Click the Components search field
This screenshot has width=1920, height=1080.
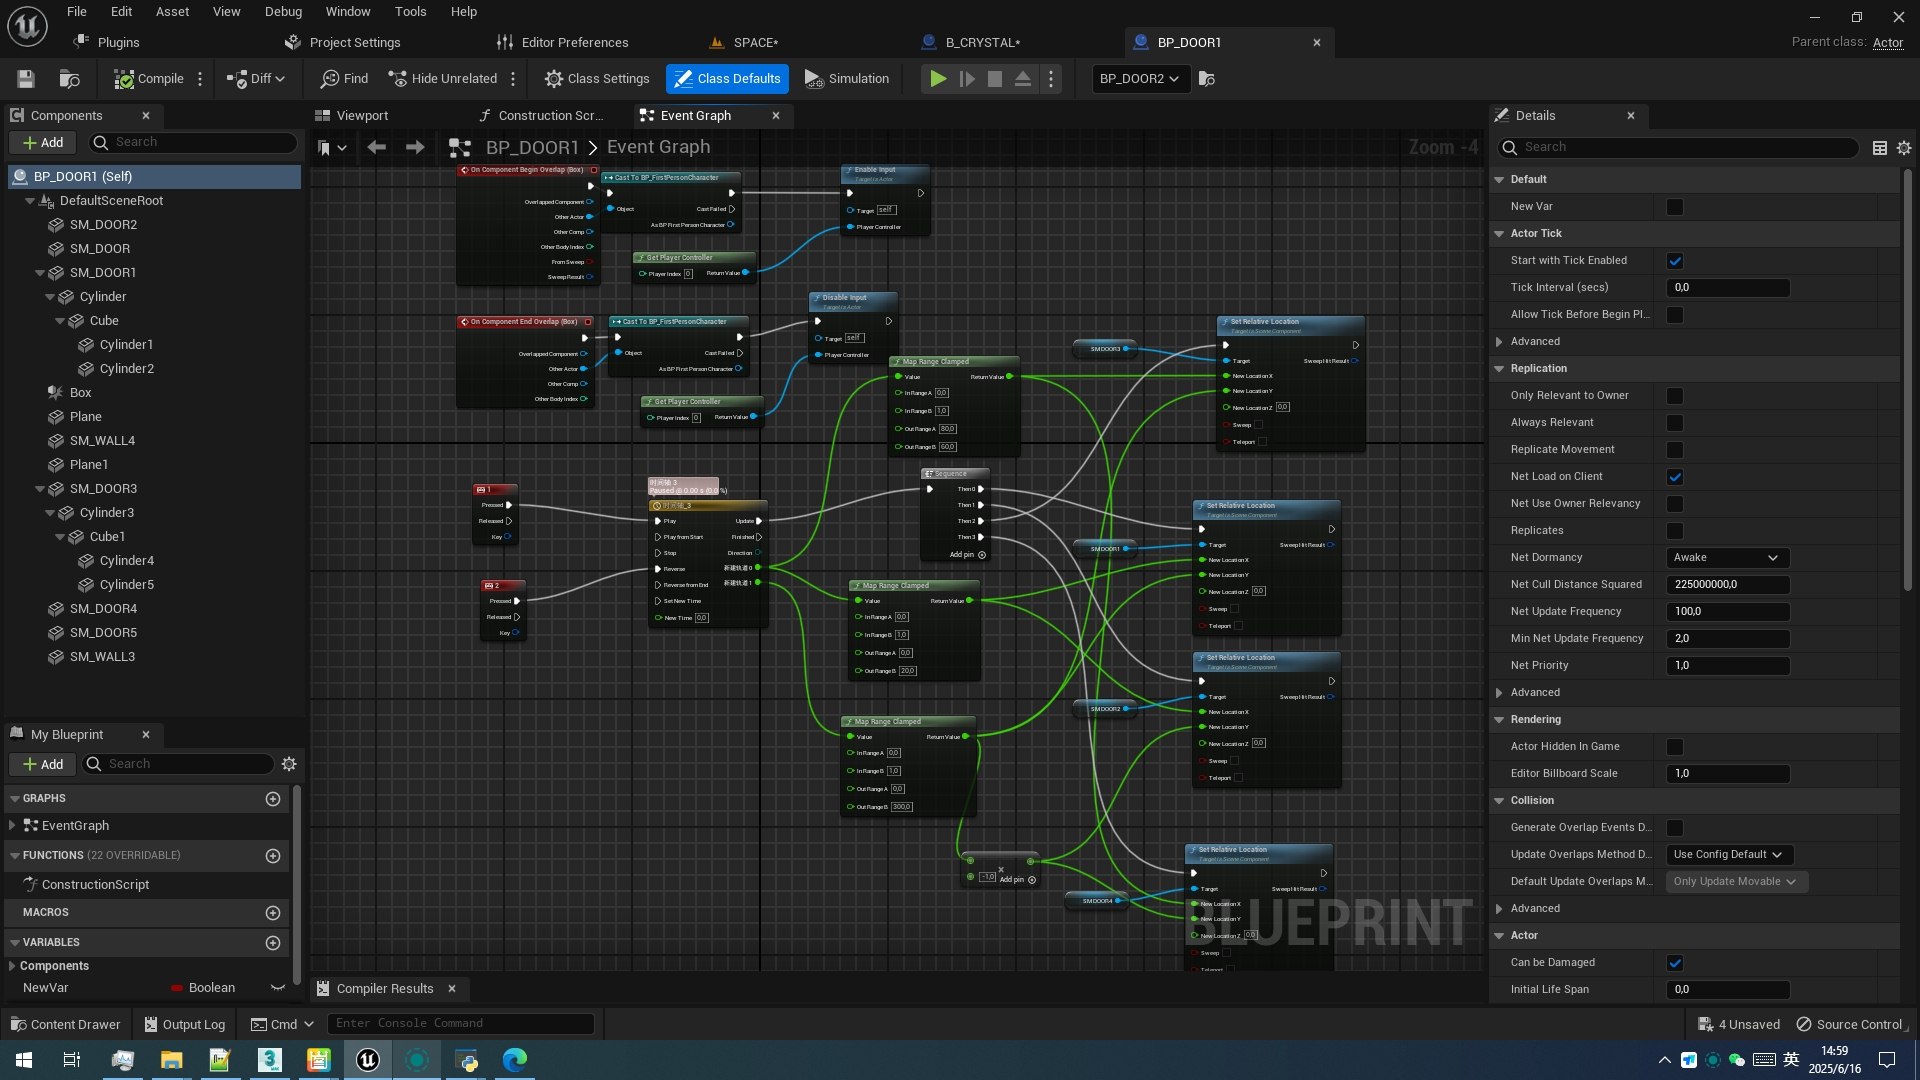[x=193, y=143]
